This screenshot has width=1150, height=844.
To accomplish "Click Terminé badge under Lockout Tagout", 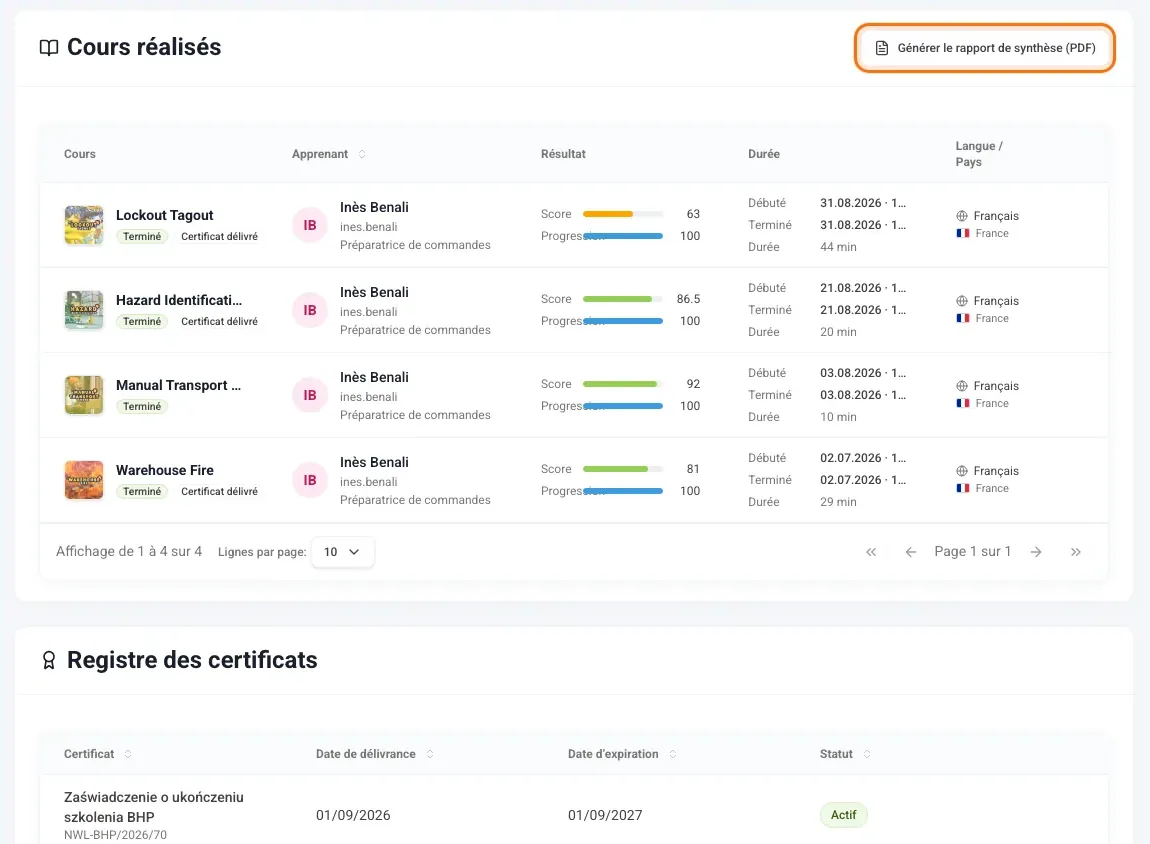I will pyautogui.click(x=142, y=236).
